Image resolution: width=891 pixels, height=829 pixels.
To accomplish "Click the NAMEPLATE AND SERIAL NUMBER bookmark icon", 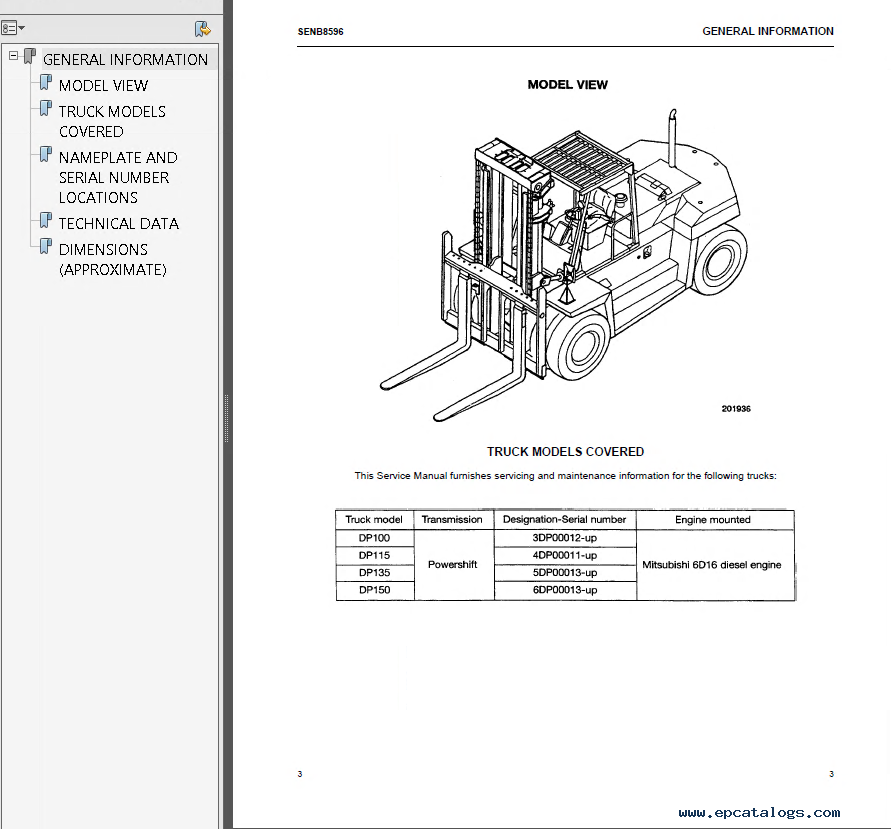I will (x=46, y=155).
